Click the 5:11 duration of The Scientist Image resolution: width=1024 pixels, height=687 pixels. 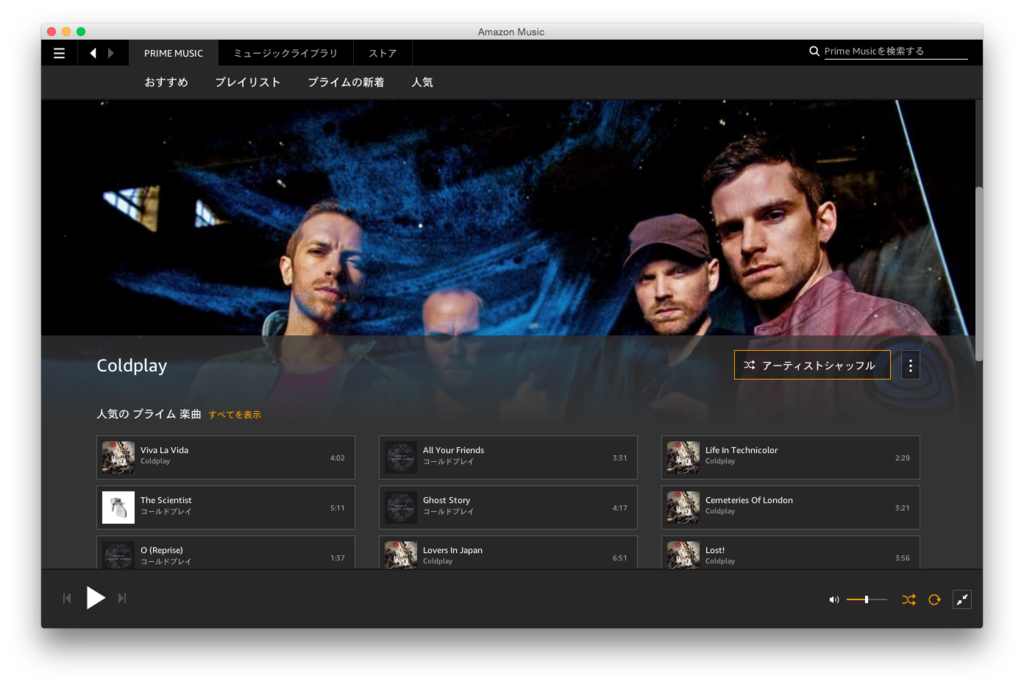tap(337, 508)
